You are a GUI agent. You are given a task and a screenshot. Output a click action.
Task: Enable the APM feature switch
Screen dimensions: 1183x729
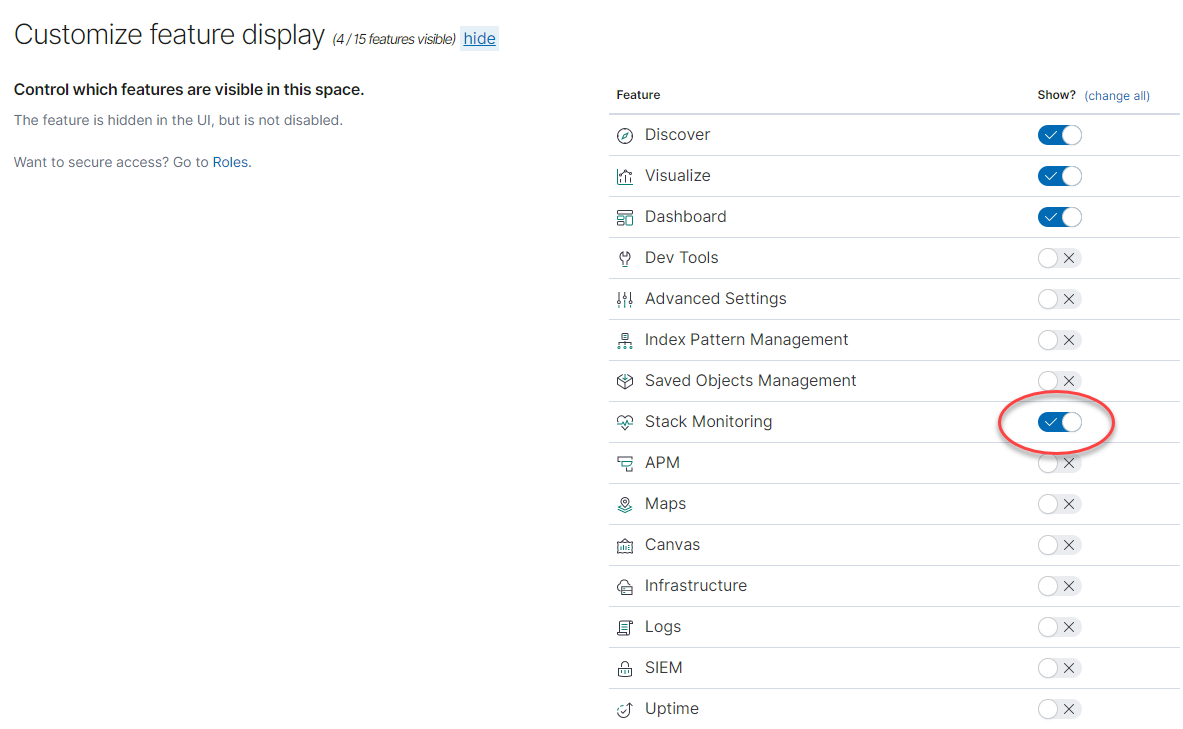[x=1059, y=464]
